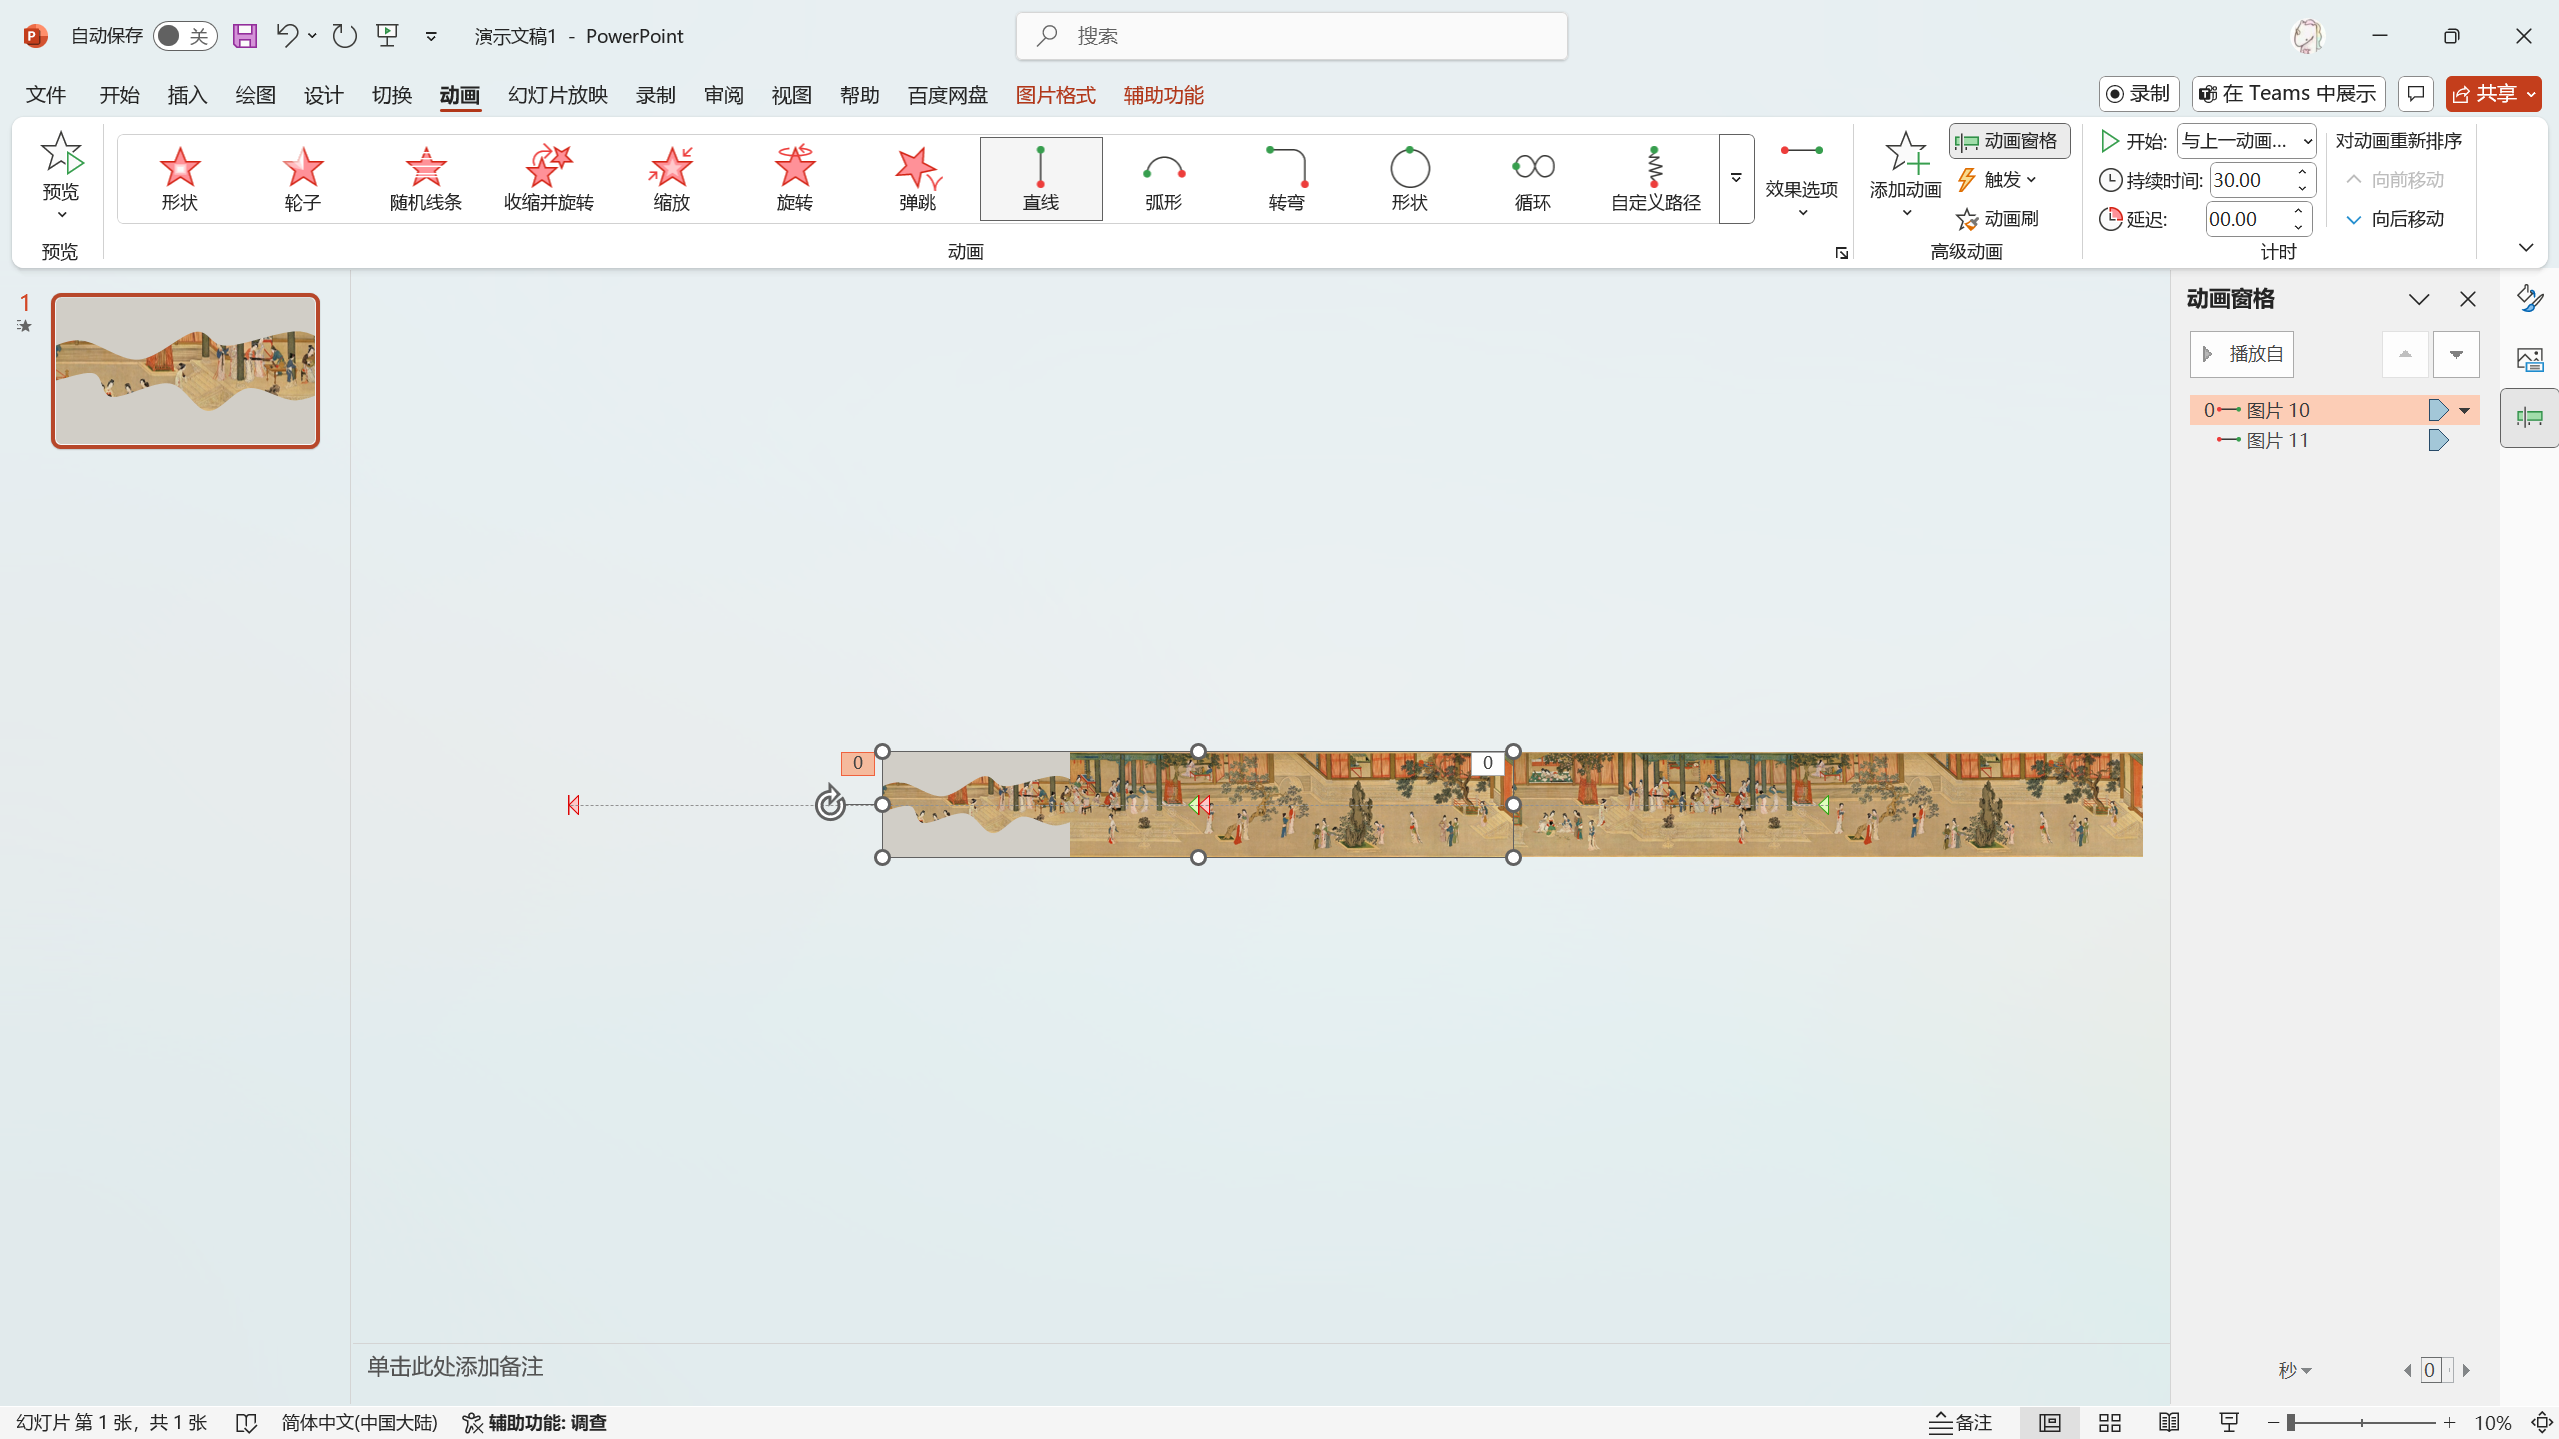2559x1439 pixels.
Task: Choose the 转弯 motion path
Action: 1287,179
